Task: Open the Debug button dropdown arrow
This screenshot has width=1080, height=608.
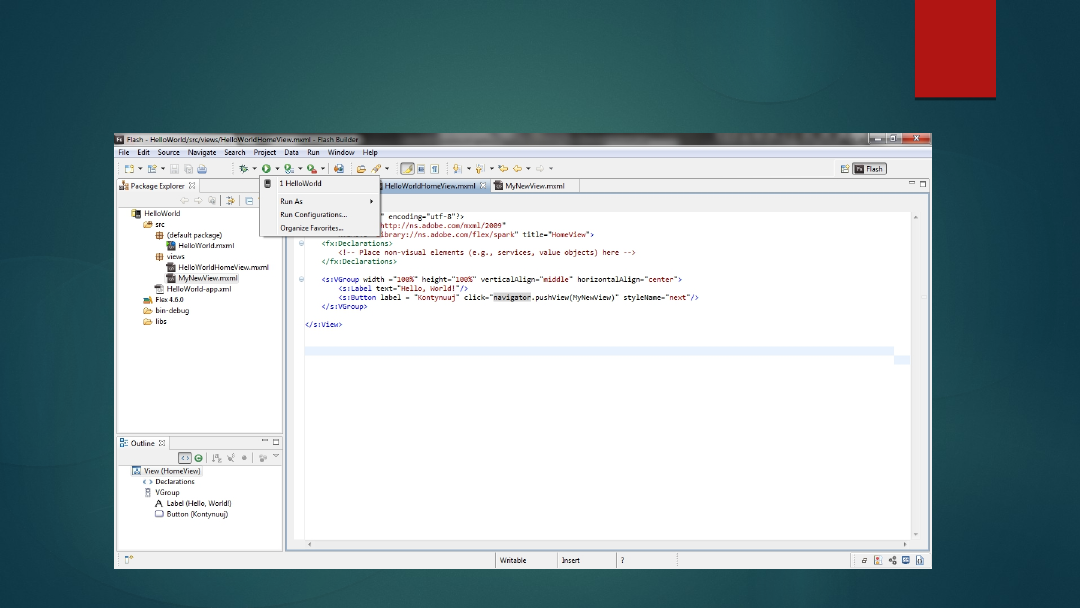Action: click(x=254, y=169)
